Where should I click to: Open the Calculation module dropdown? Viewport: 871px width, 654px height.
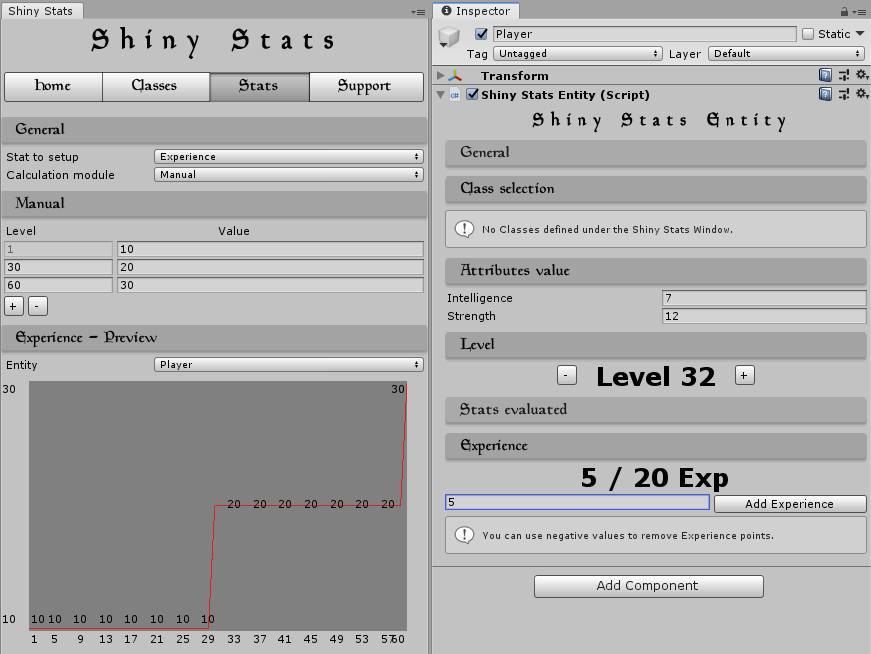tap(289, 175)
